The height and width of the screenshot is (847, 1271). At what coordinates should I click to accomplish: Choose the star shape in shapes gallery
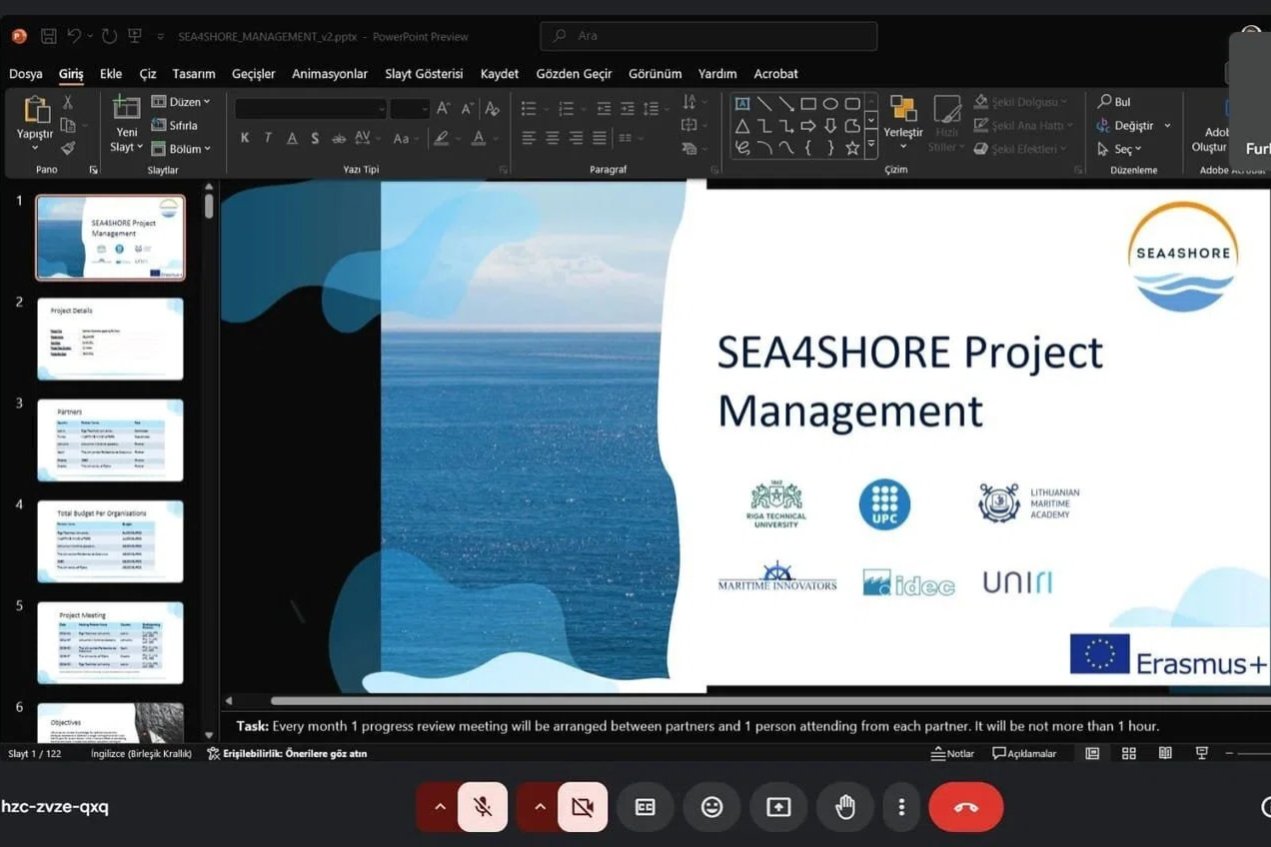[x=852, y=148]
